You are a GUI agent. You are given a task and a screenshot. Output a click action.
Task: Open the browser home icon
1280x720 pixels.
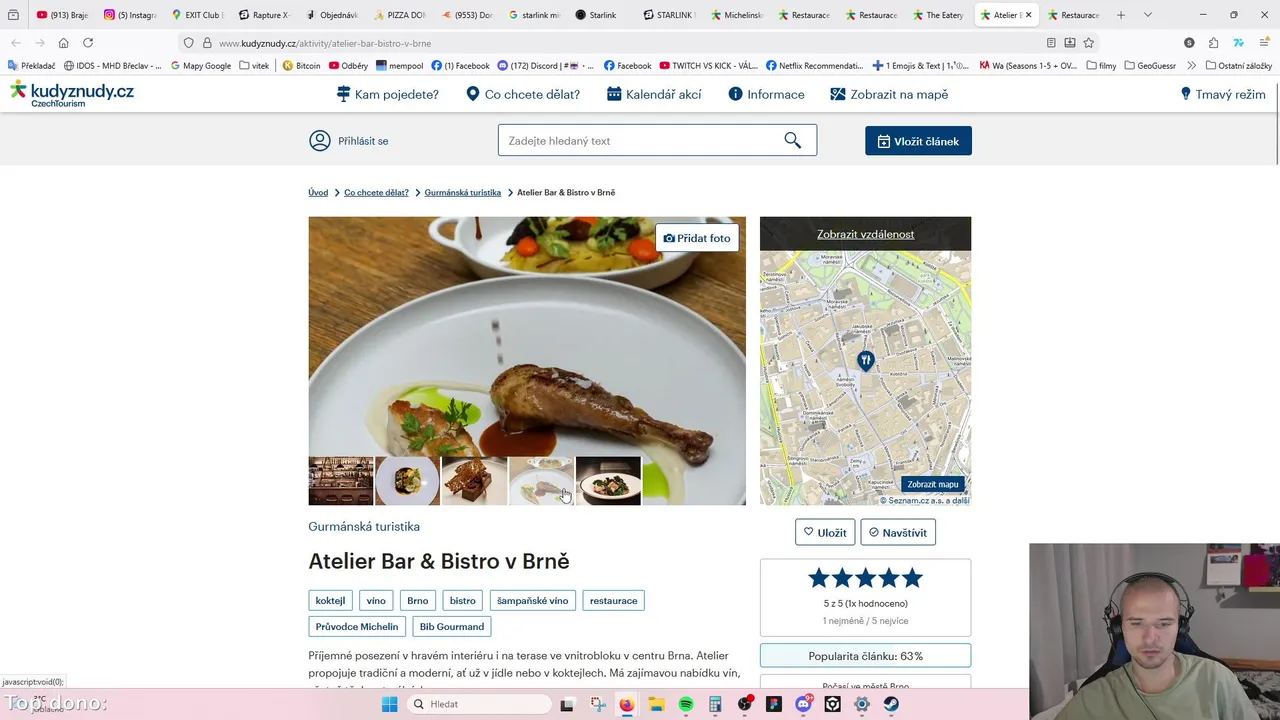pos(63,43)
